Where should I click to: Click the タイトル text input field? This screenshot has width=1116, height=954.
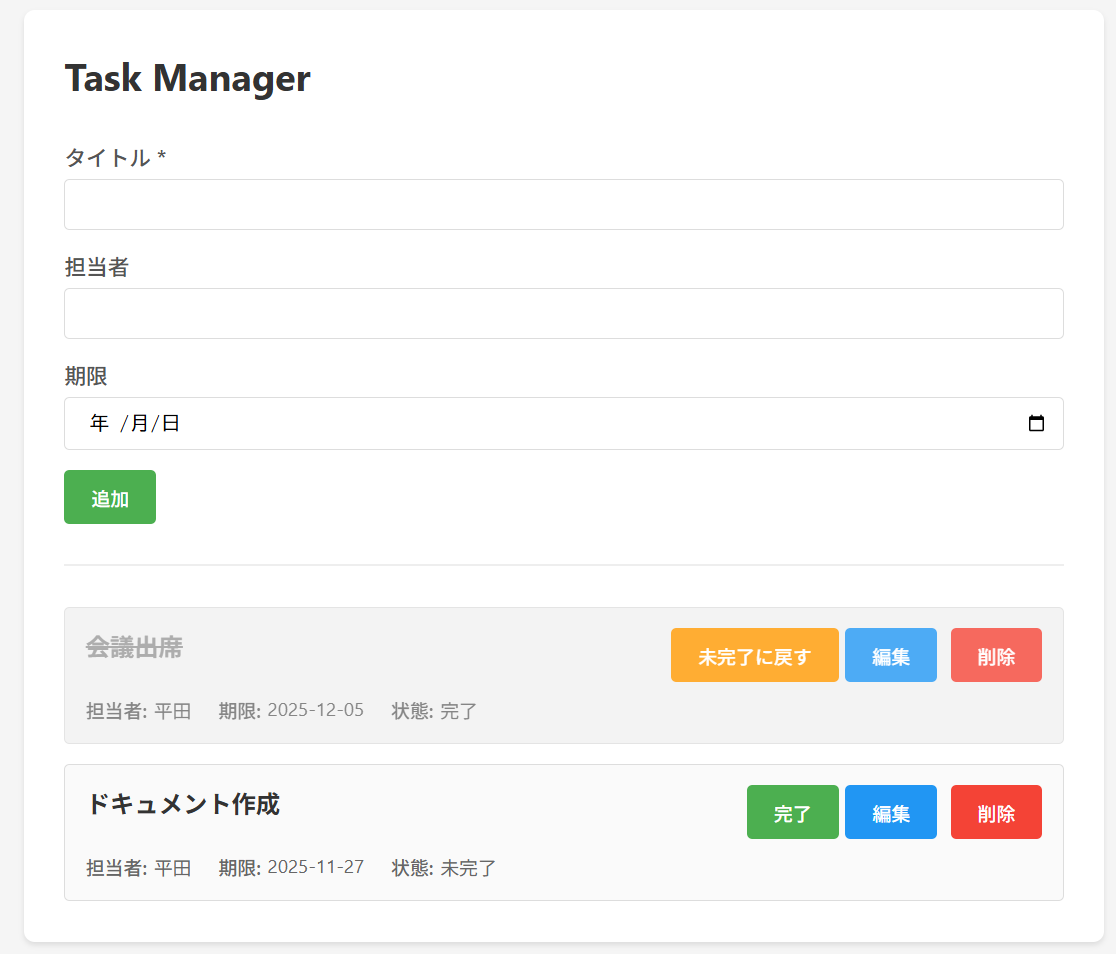[x=563, y=205]
